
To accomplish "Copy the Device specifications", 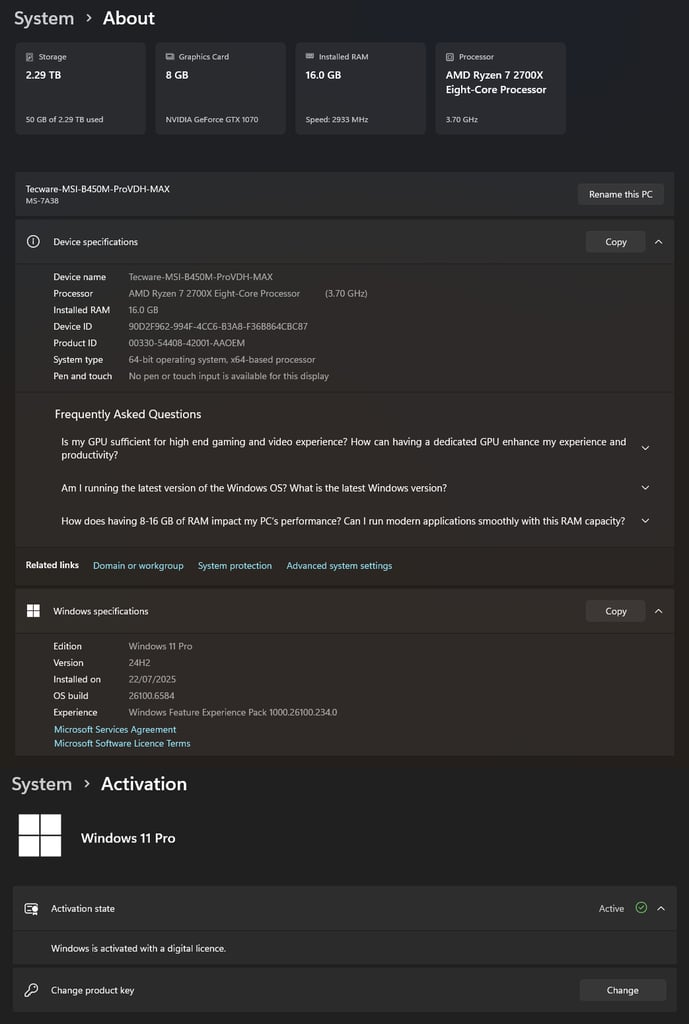I will 616,242.
